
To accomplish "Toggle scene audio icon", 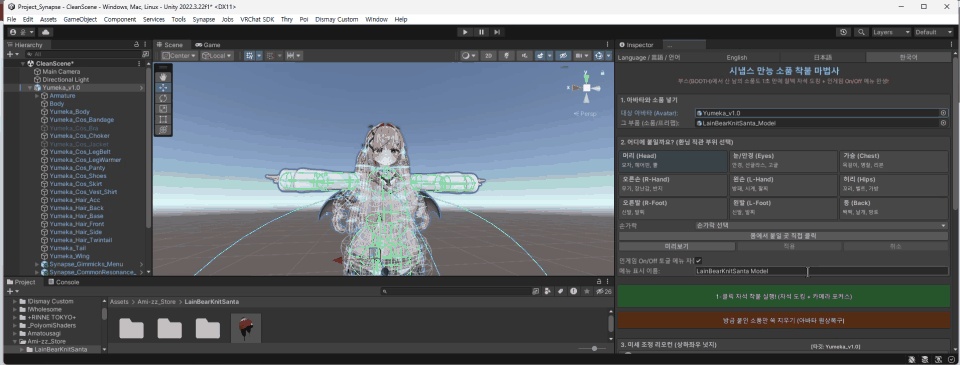I will coord(524,55).
